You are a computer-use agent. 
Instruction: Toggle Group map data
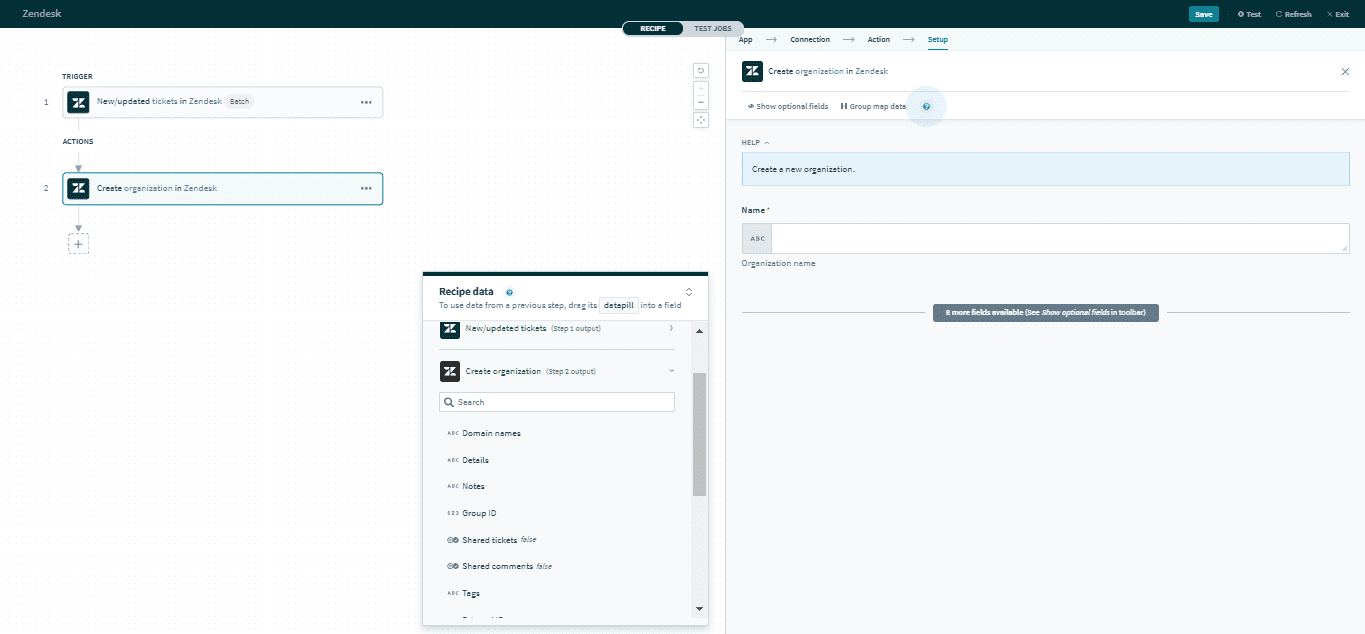point(872,105)
